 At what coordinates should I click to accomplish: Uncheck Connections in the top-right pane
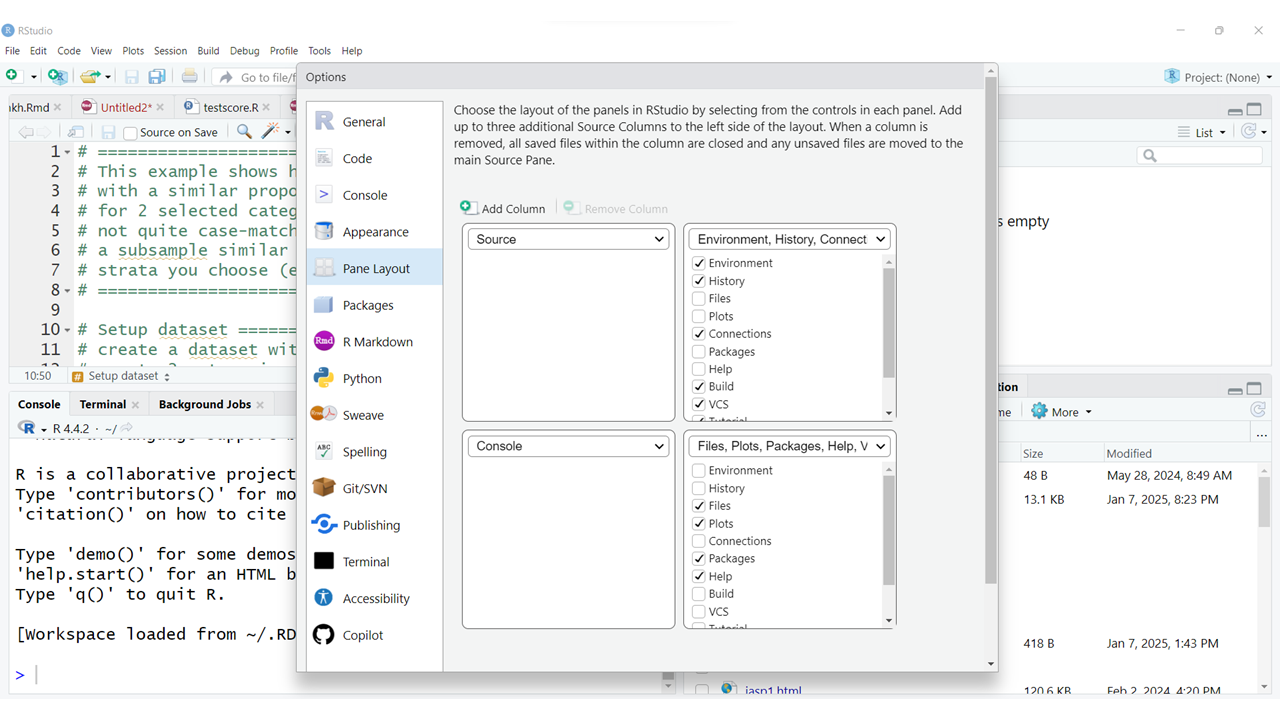point(699,334)
